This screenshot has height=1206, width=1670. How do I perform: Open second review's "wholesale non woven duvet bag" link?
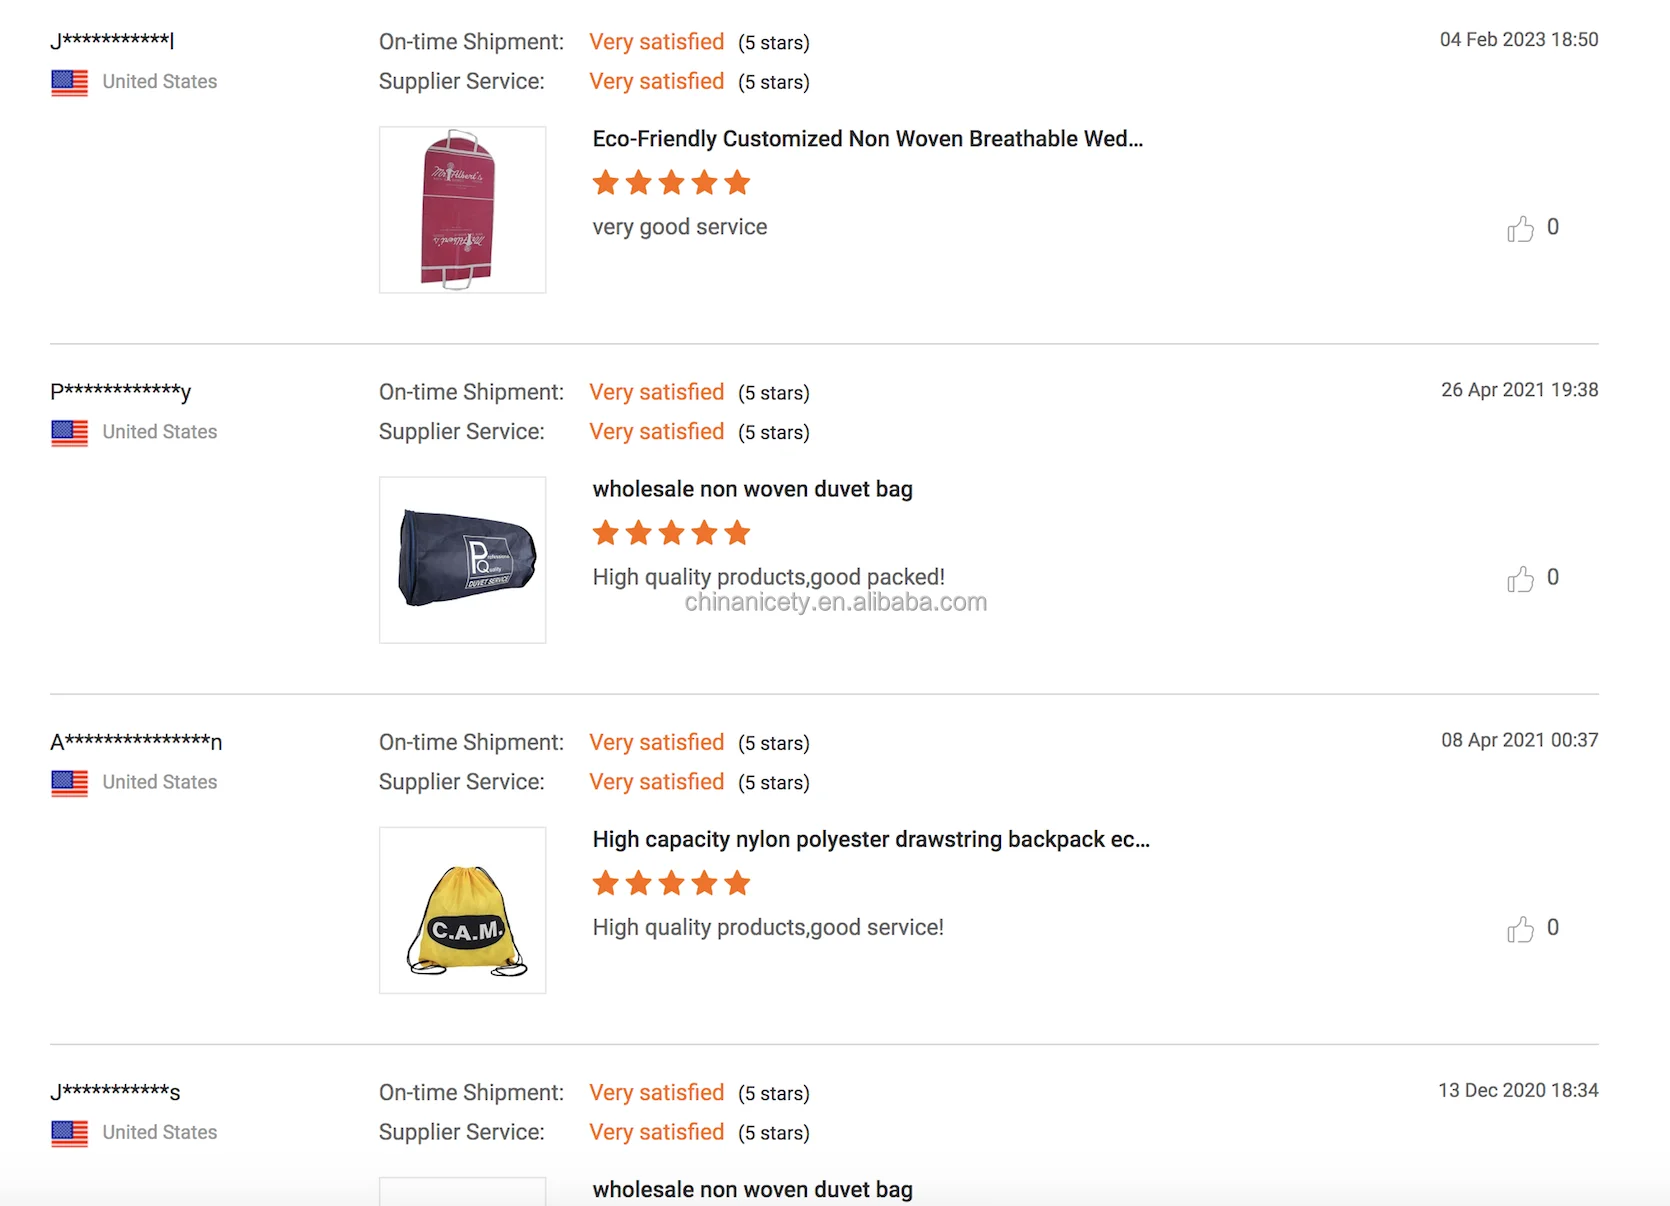(752, 489)
